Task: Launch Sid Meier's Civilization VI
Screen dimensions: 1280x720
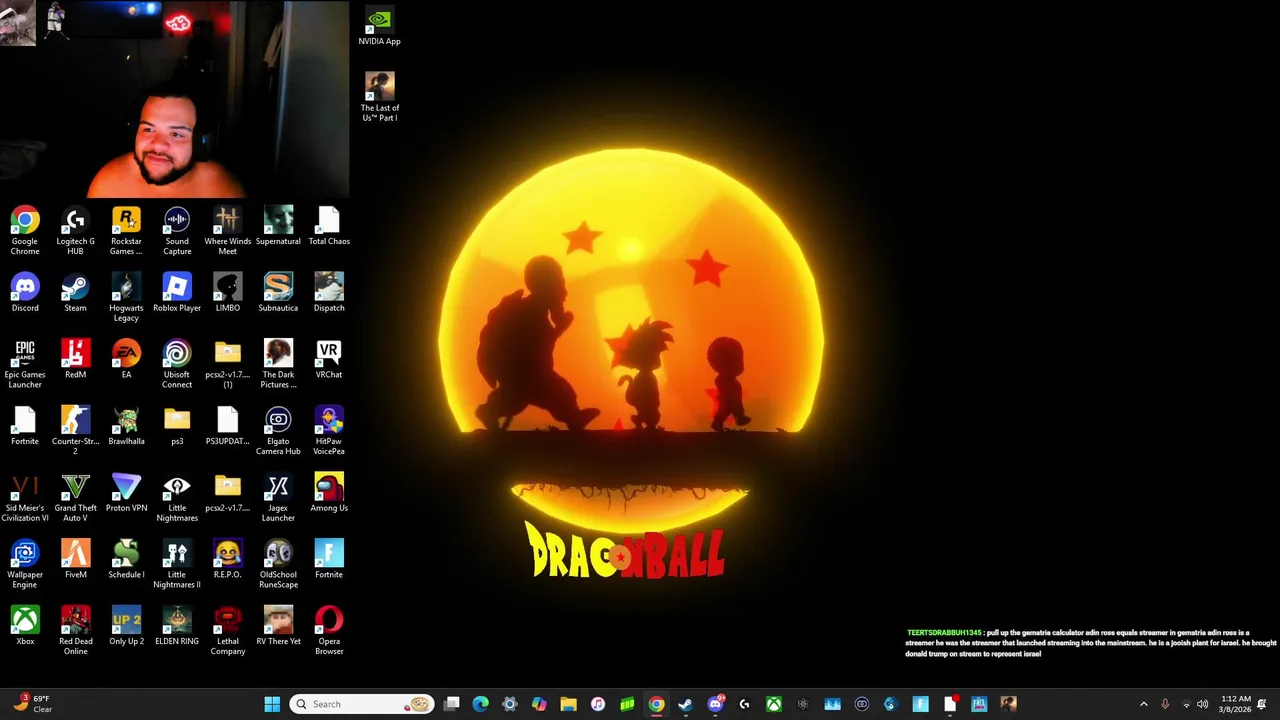Action: click(25, 498)
